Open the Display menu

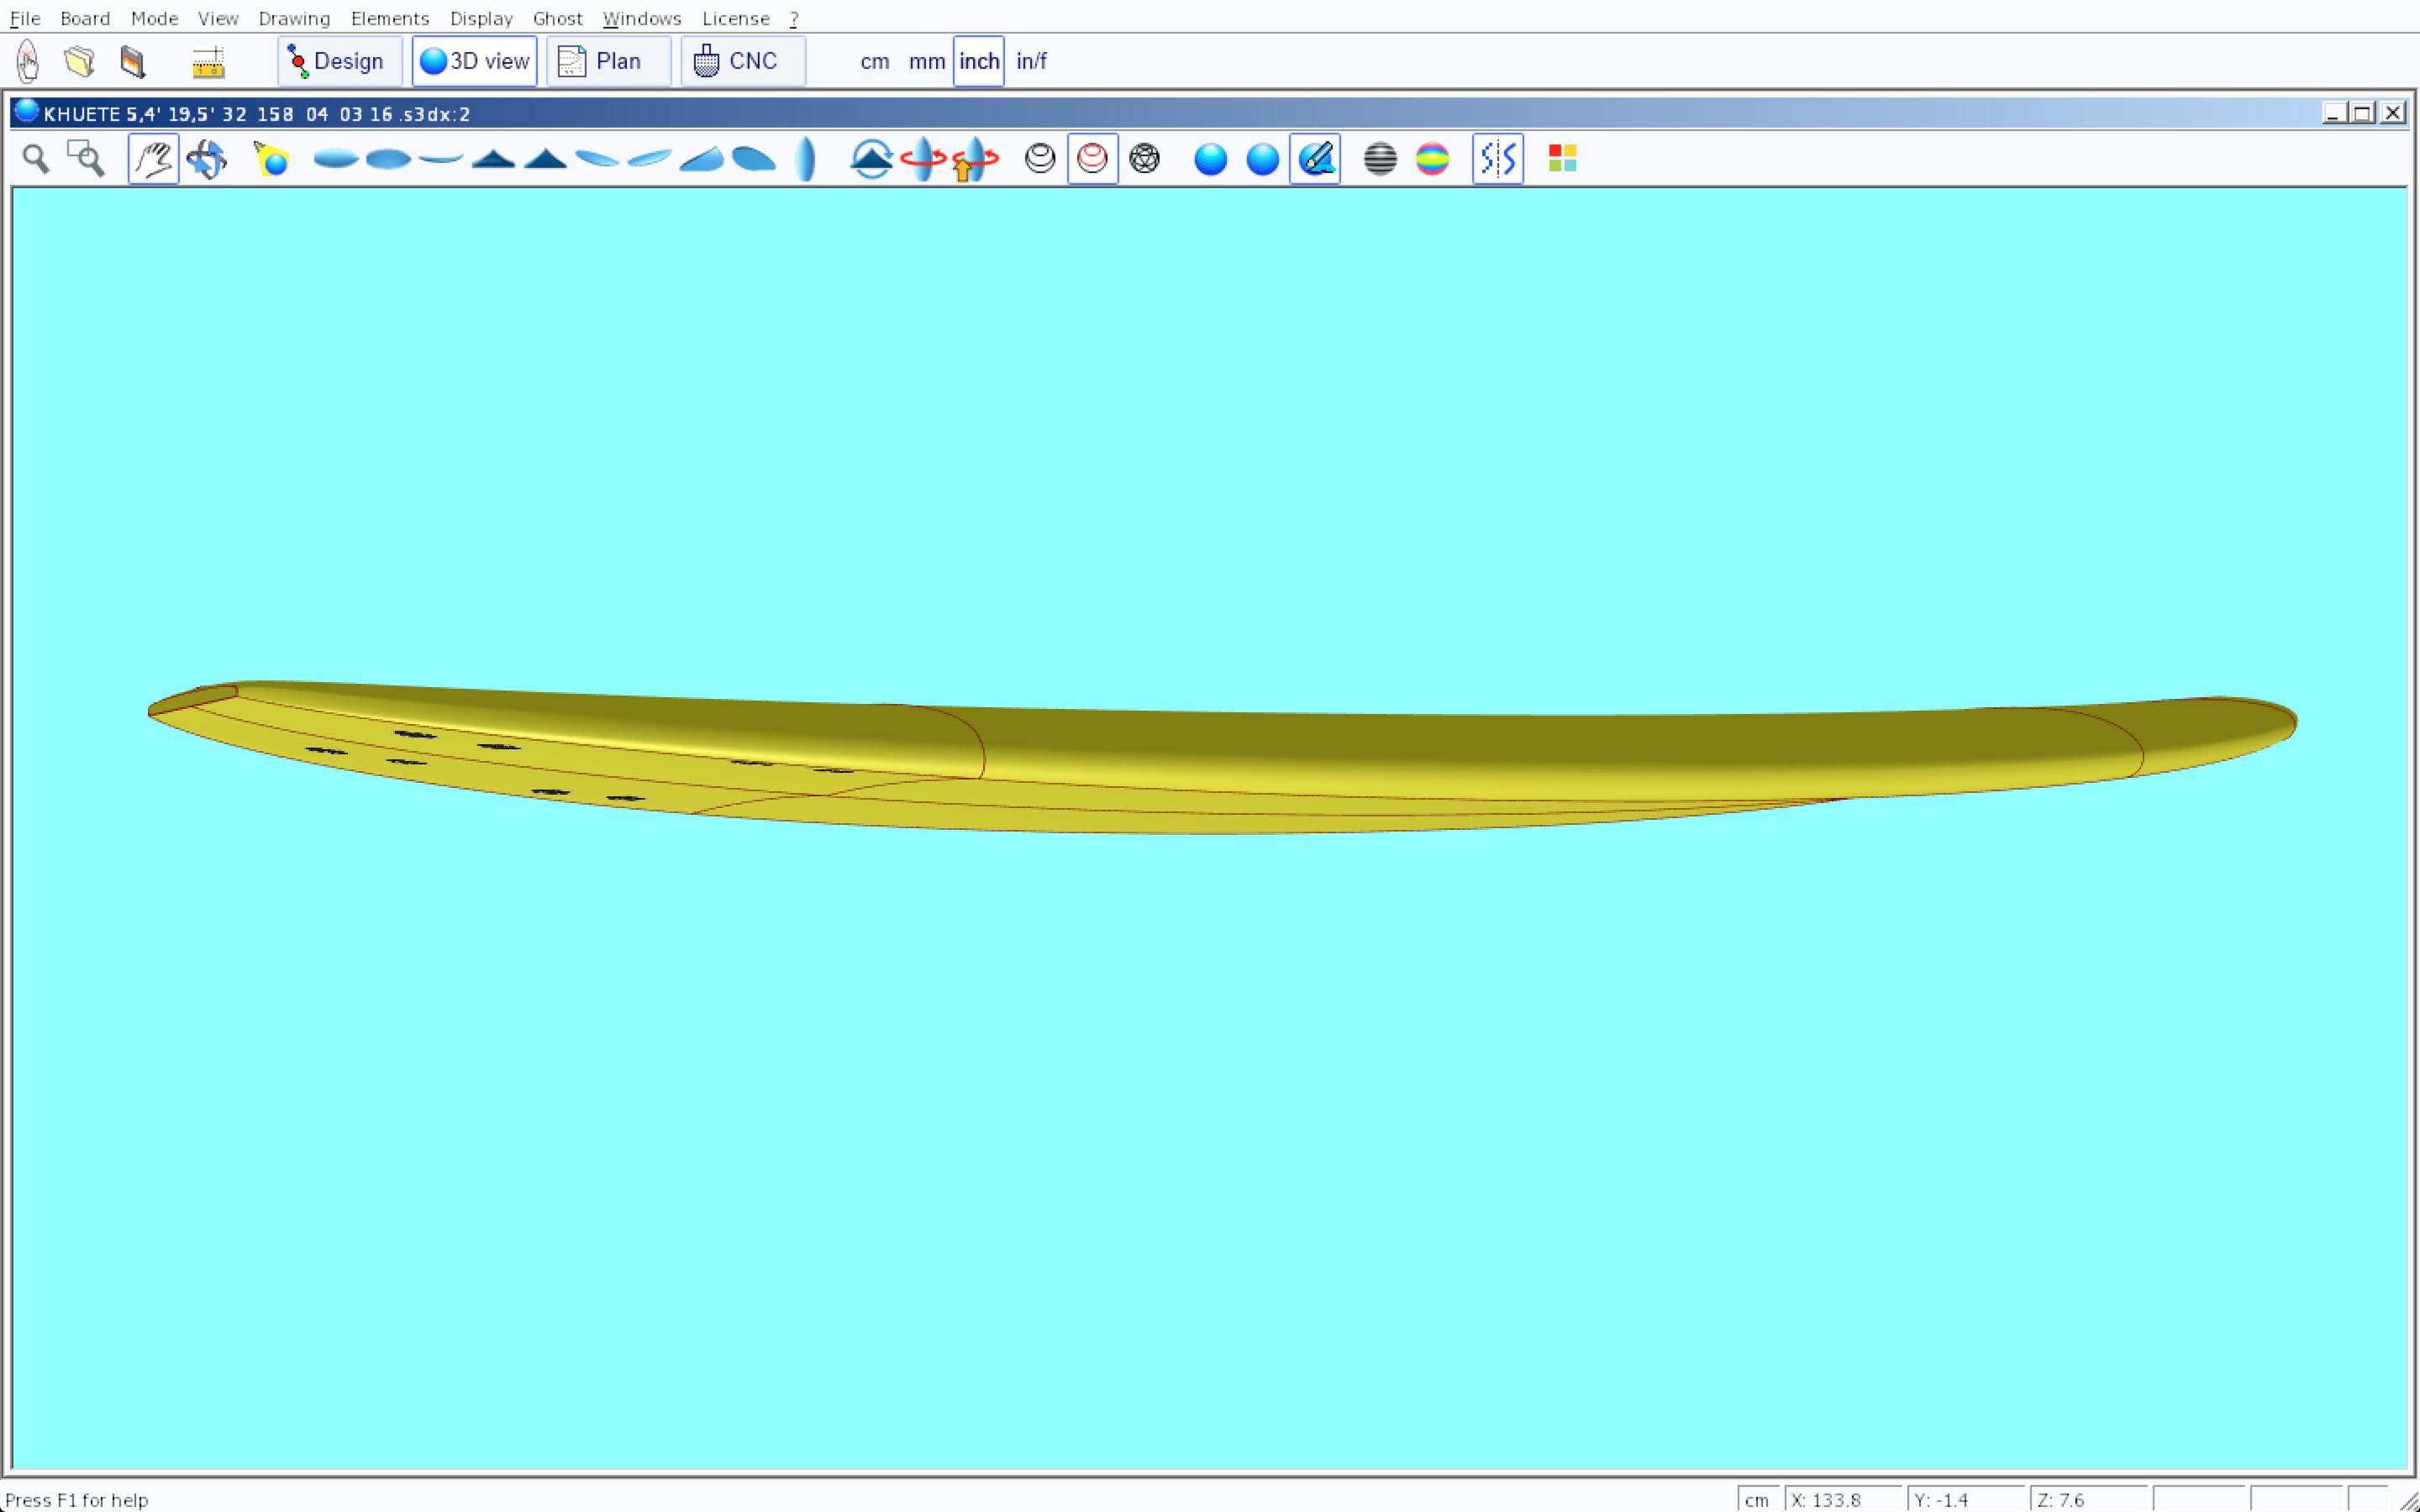481,18
